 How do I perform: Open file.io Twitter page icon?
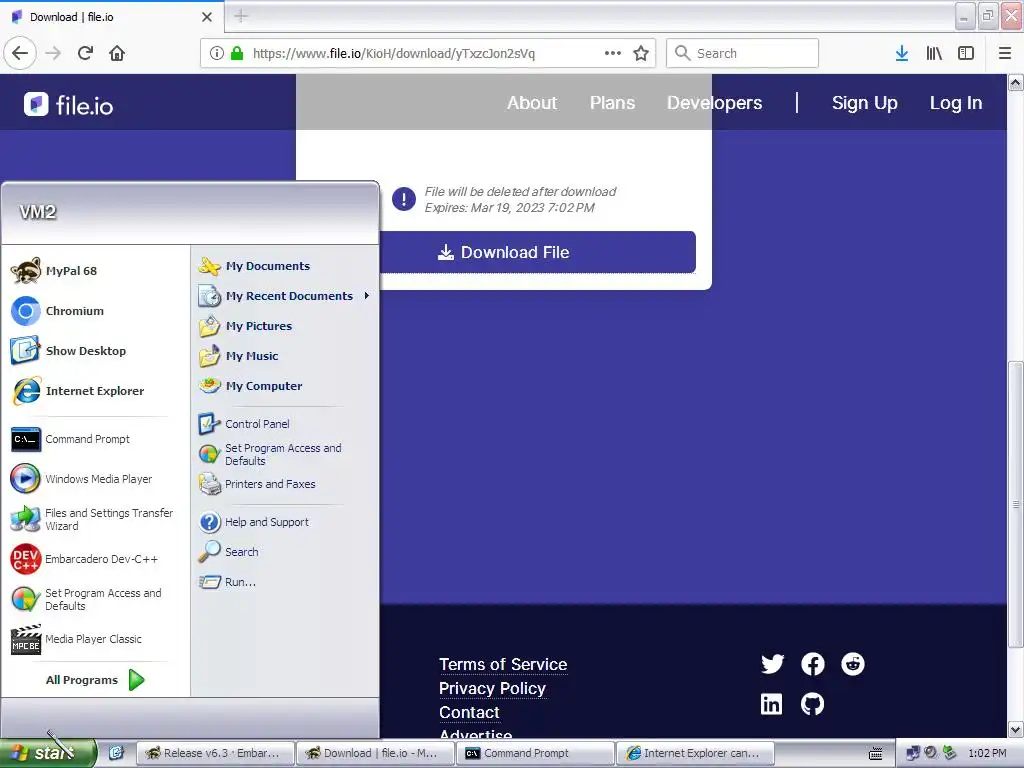coord(773,664)
